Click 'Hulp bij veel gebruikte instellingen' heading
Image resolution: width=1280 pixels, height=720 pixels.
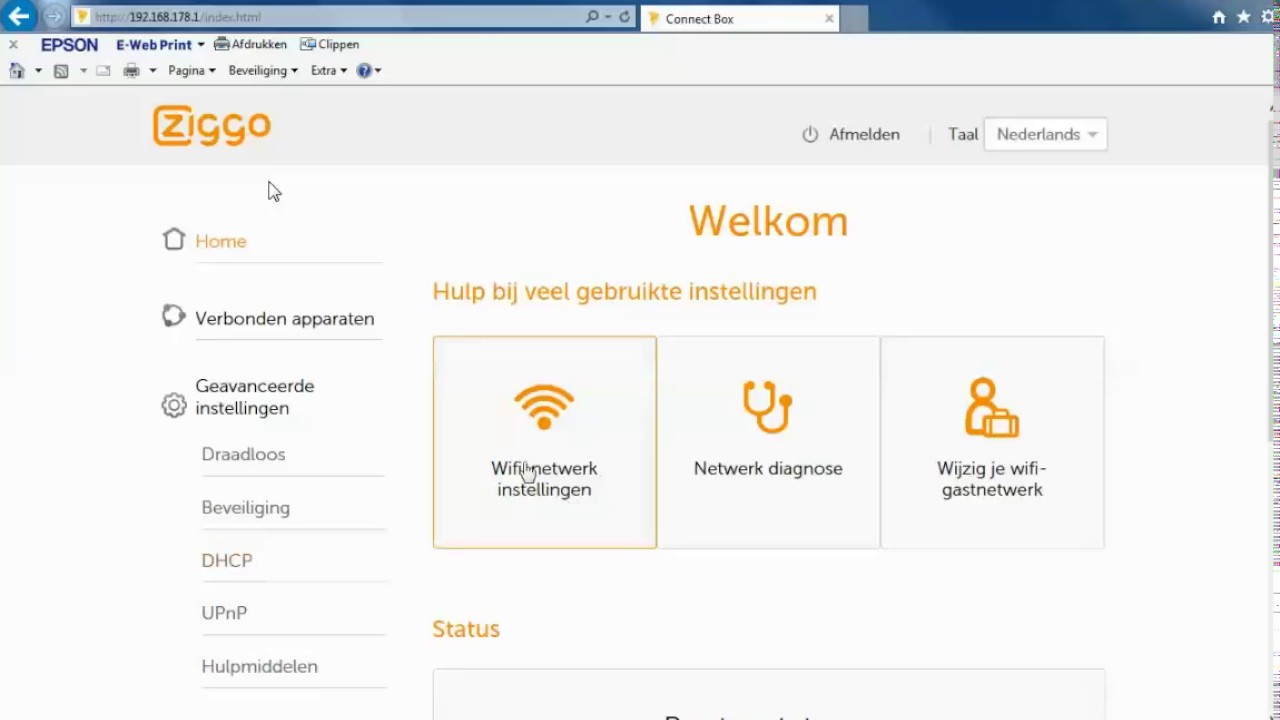(624, 291)
